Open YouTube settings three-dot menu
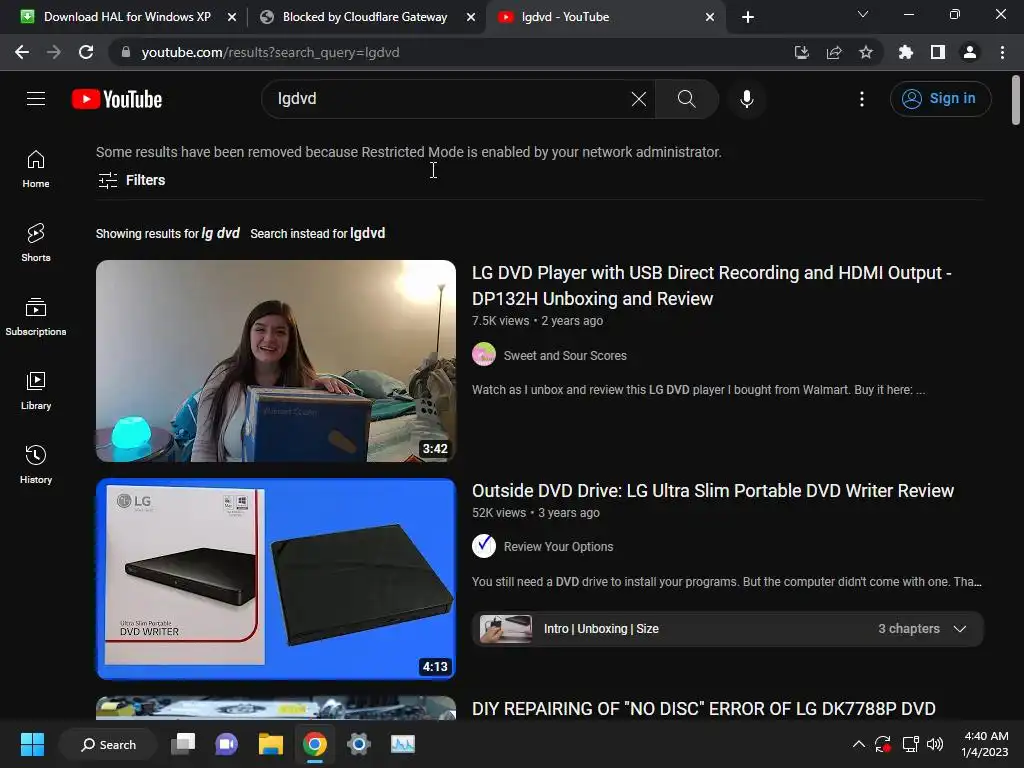 862,99
